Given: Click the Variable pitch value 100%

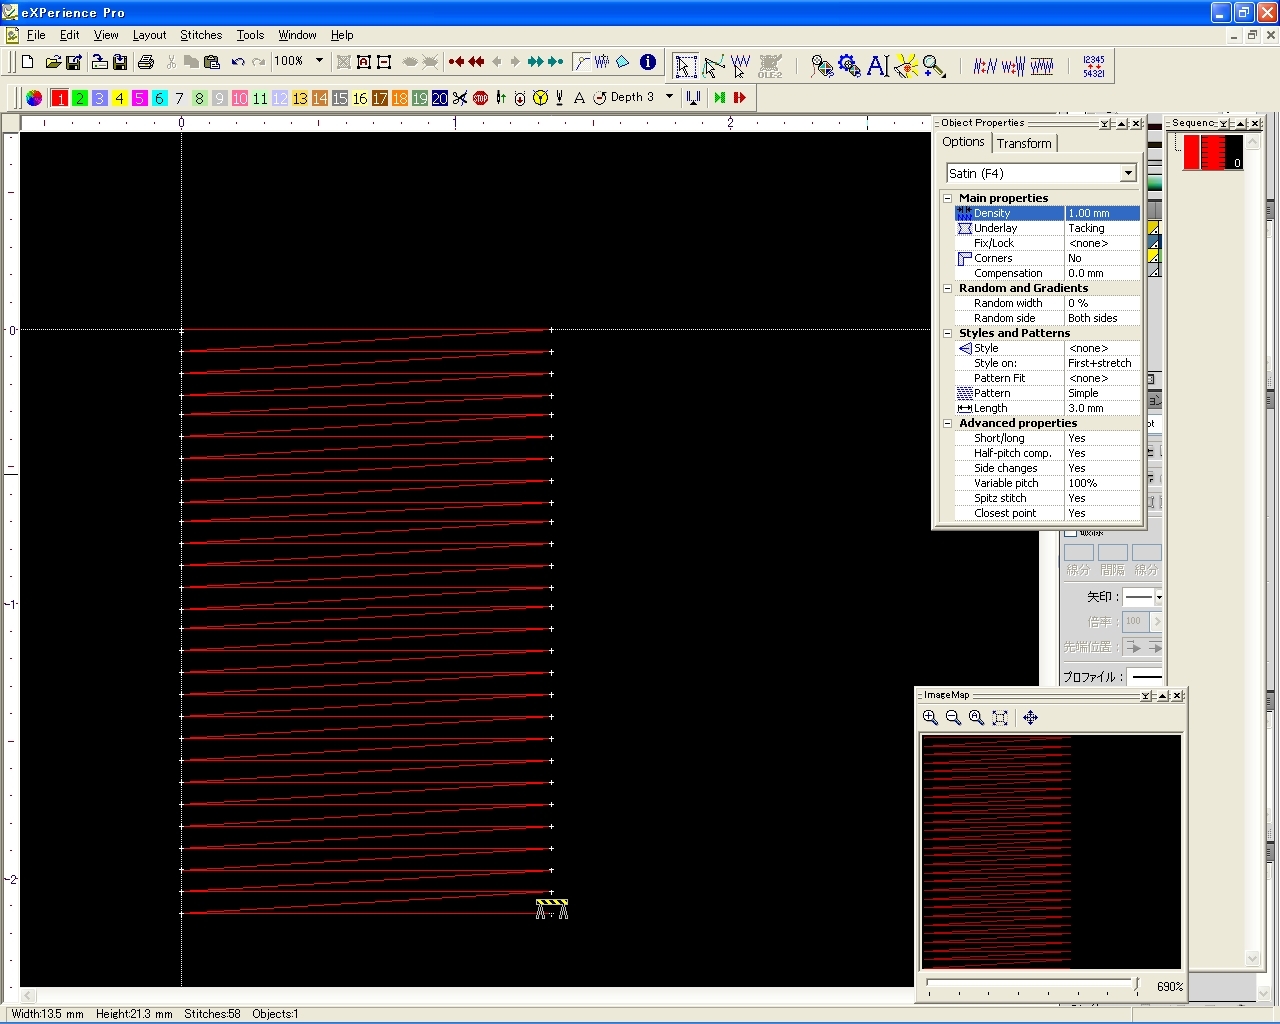Looking at the screenshot, I should [x=1102, y=483].
